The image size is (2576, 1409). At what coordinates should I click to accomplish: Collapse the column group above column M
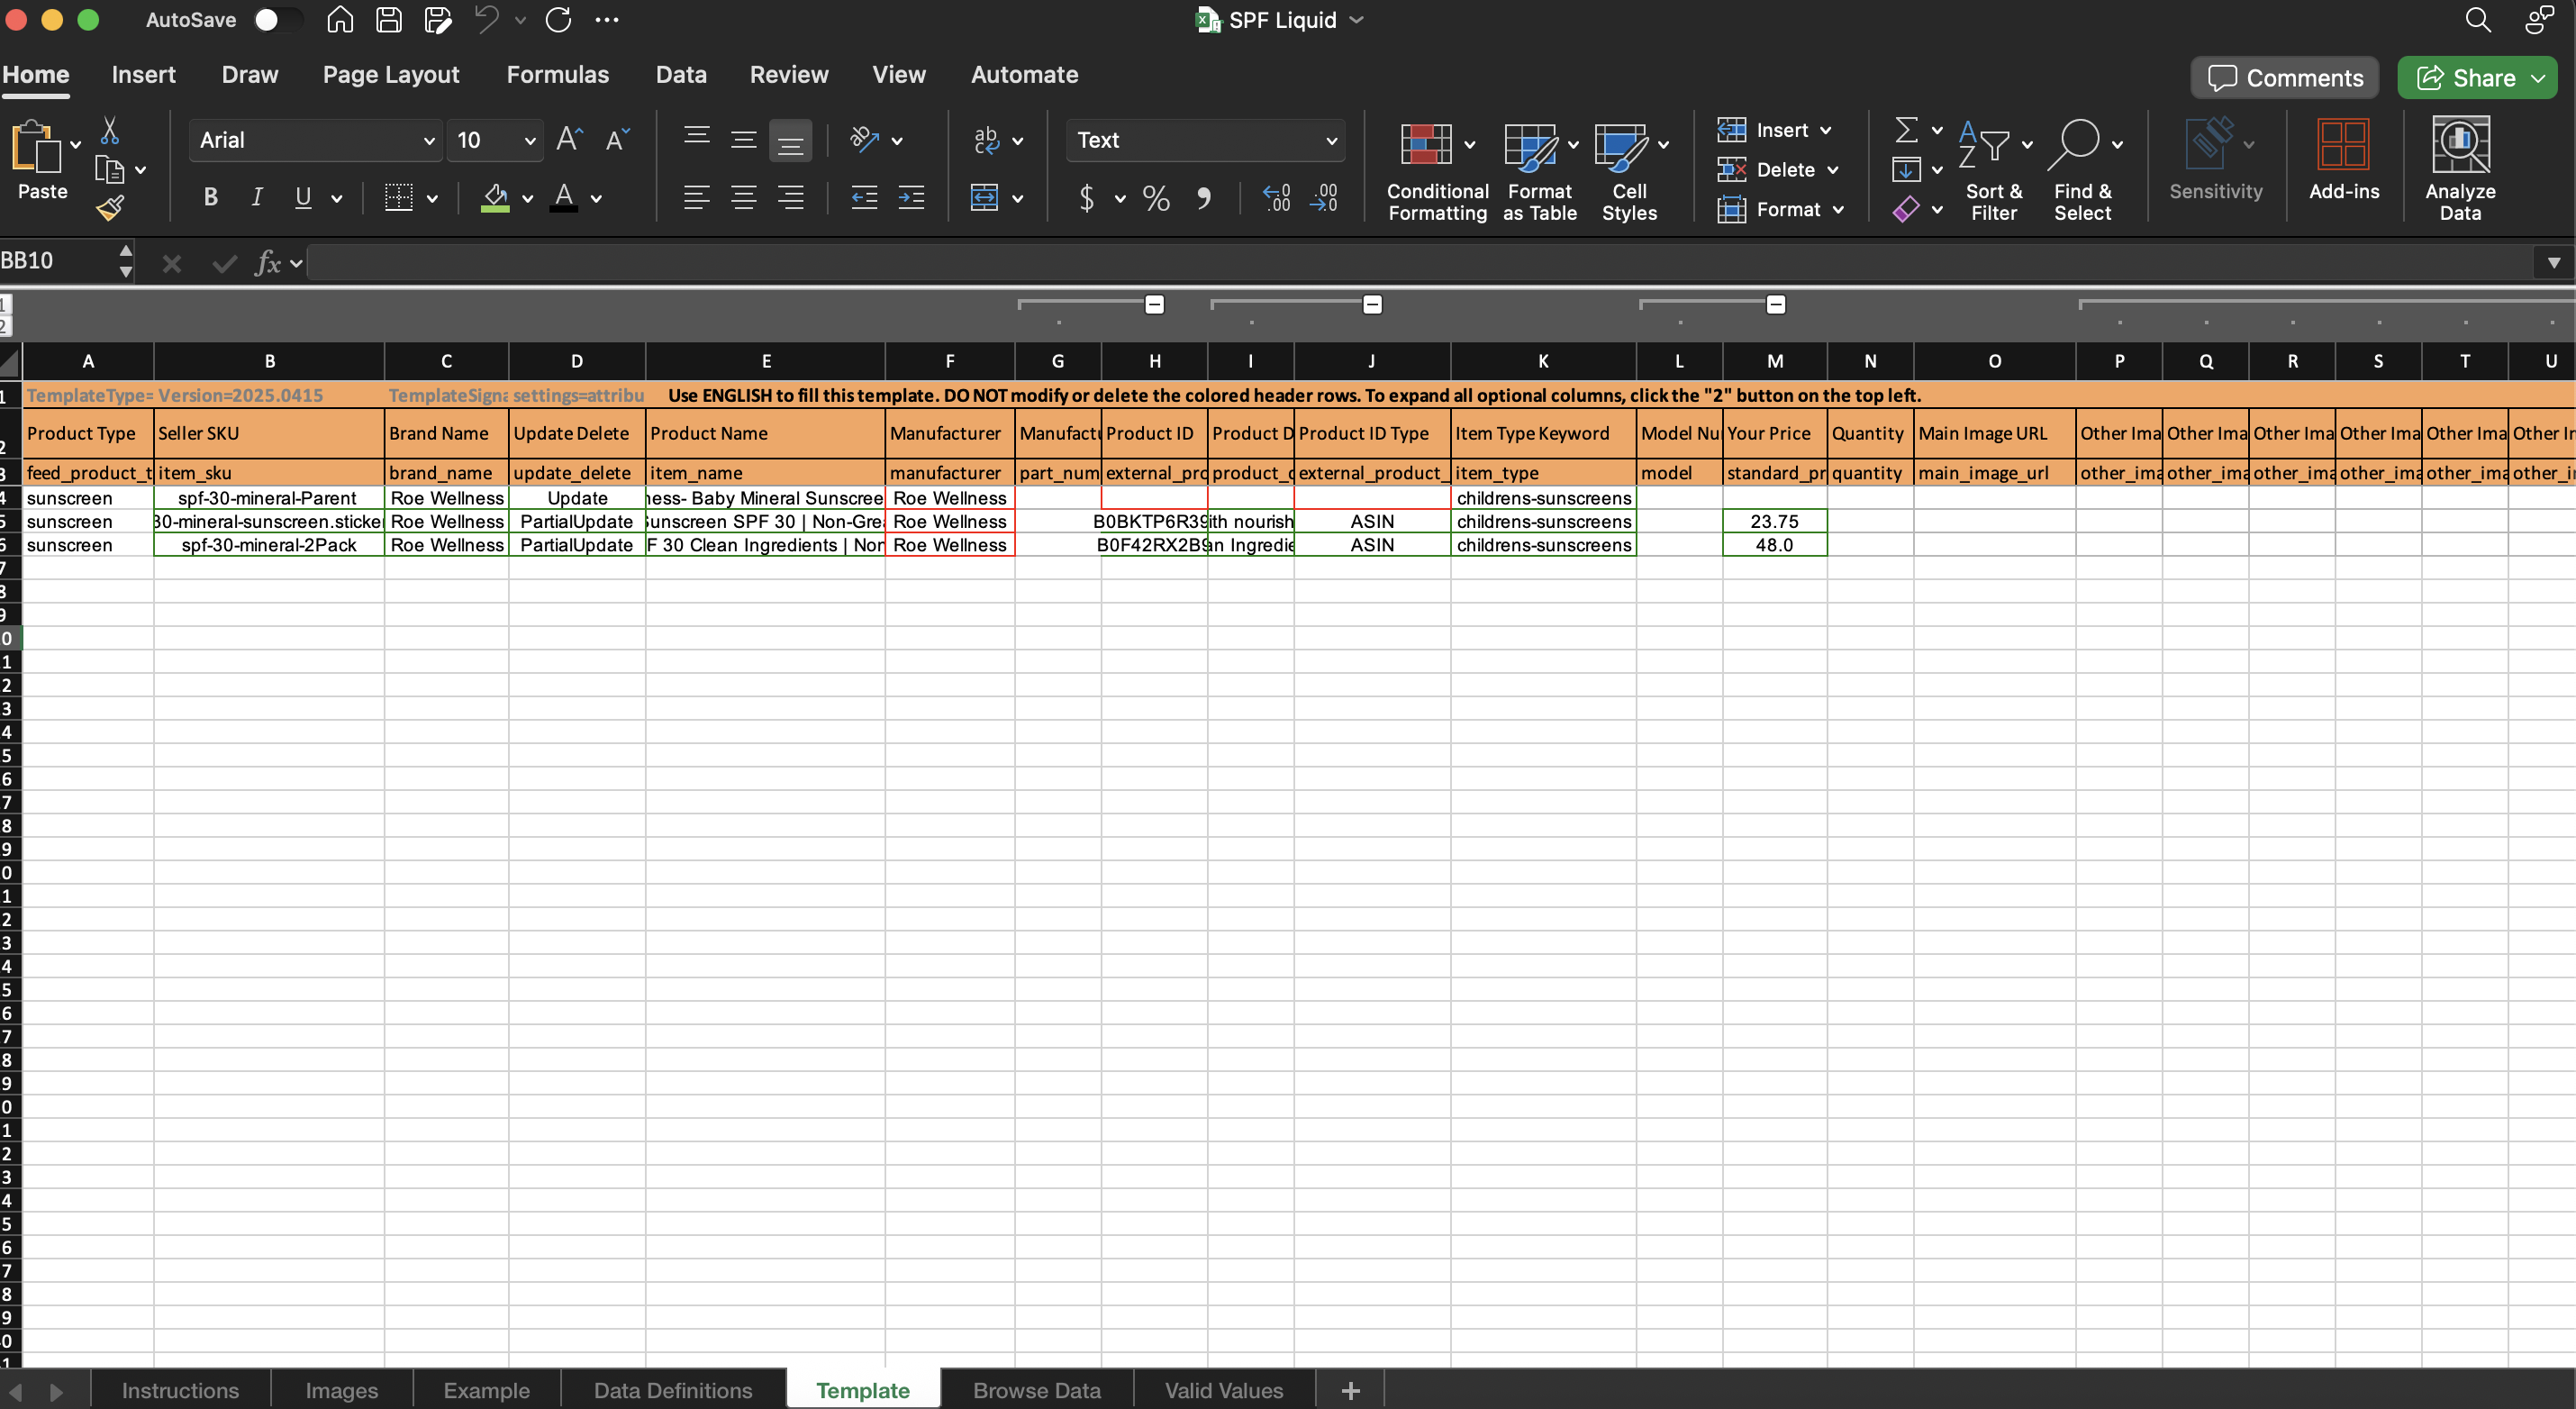pyautogui.click(x=1775, y=304)
